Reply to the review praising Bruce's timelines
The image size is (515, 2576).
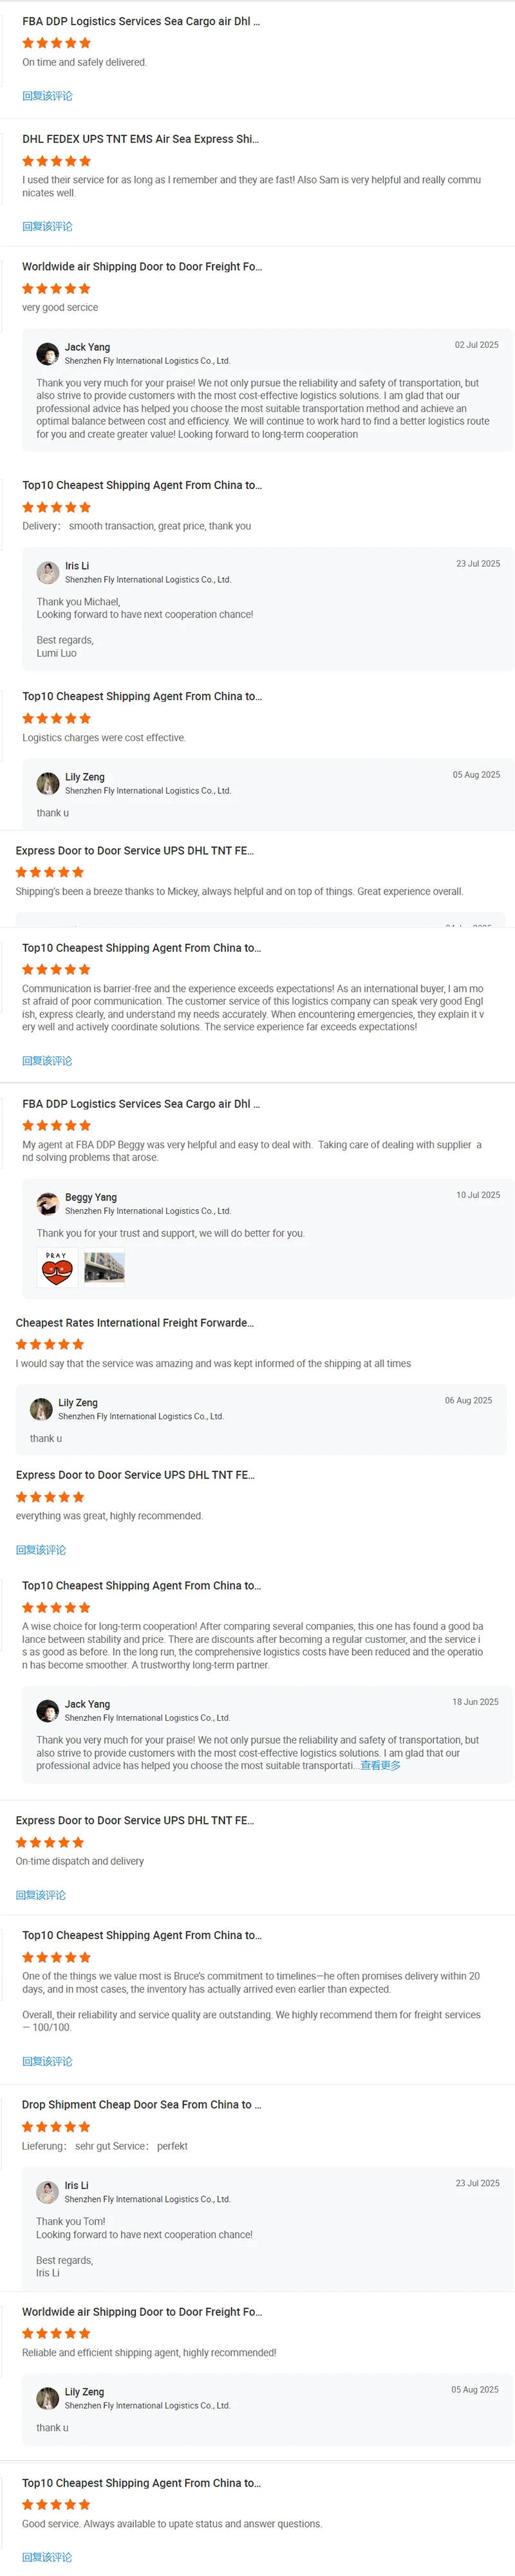(x=47, y=2061)
